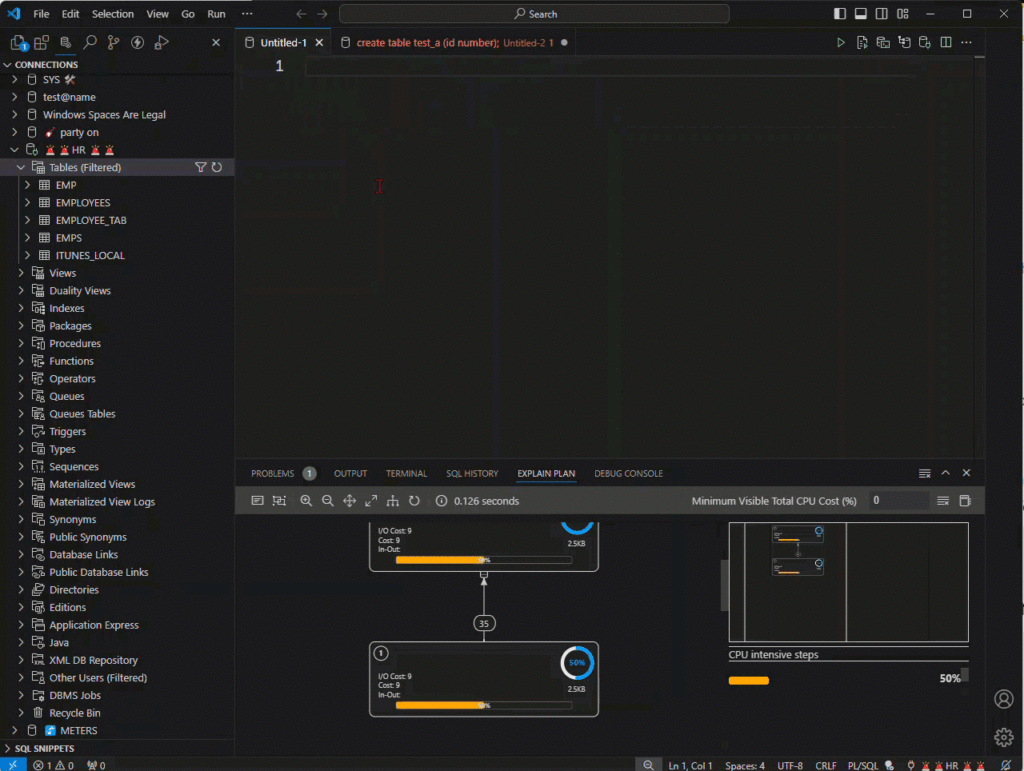Click the Minimum Visible Total CPU Cost field
This screenshot has width=1024, height=771.
(x=899, y=501)
